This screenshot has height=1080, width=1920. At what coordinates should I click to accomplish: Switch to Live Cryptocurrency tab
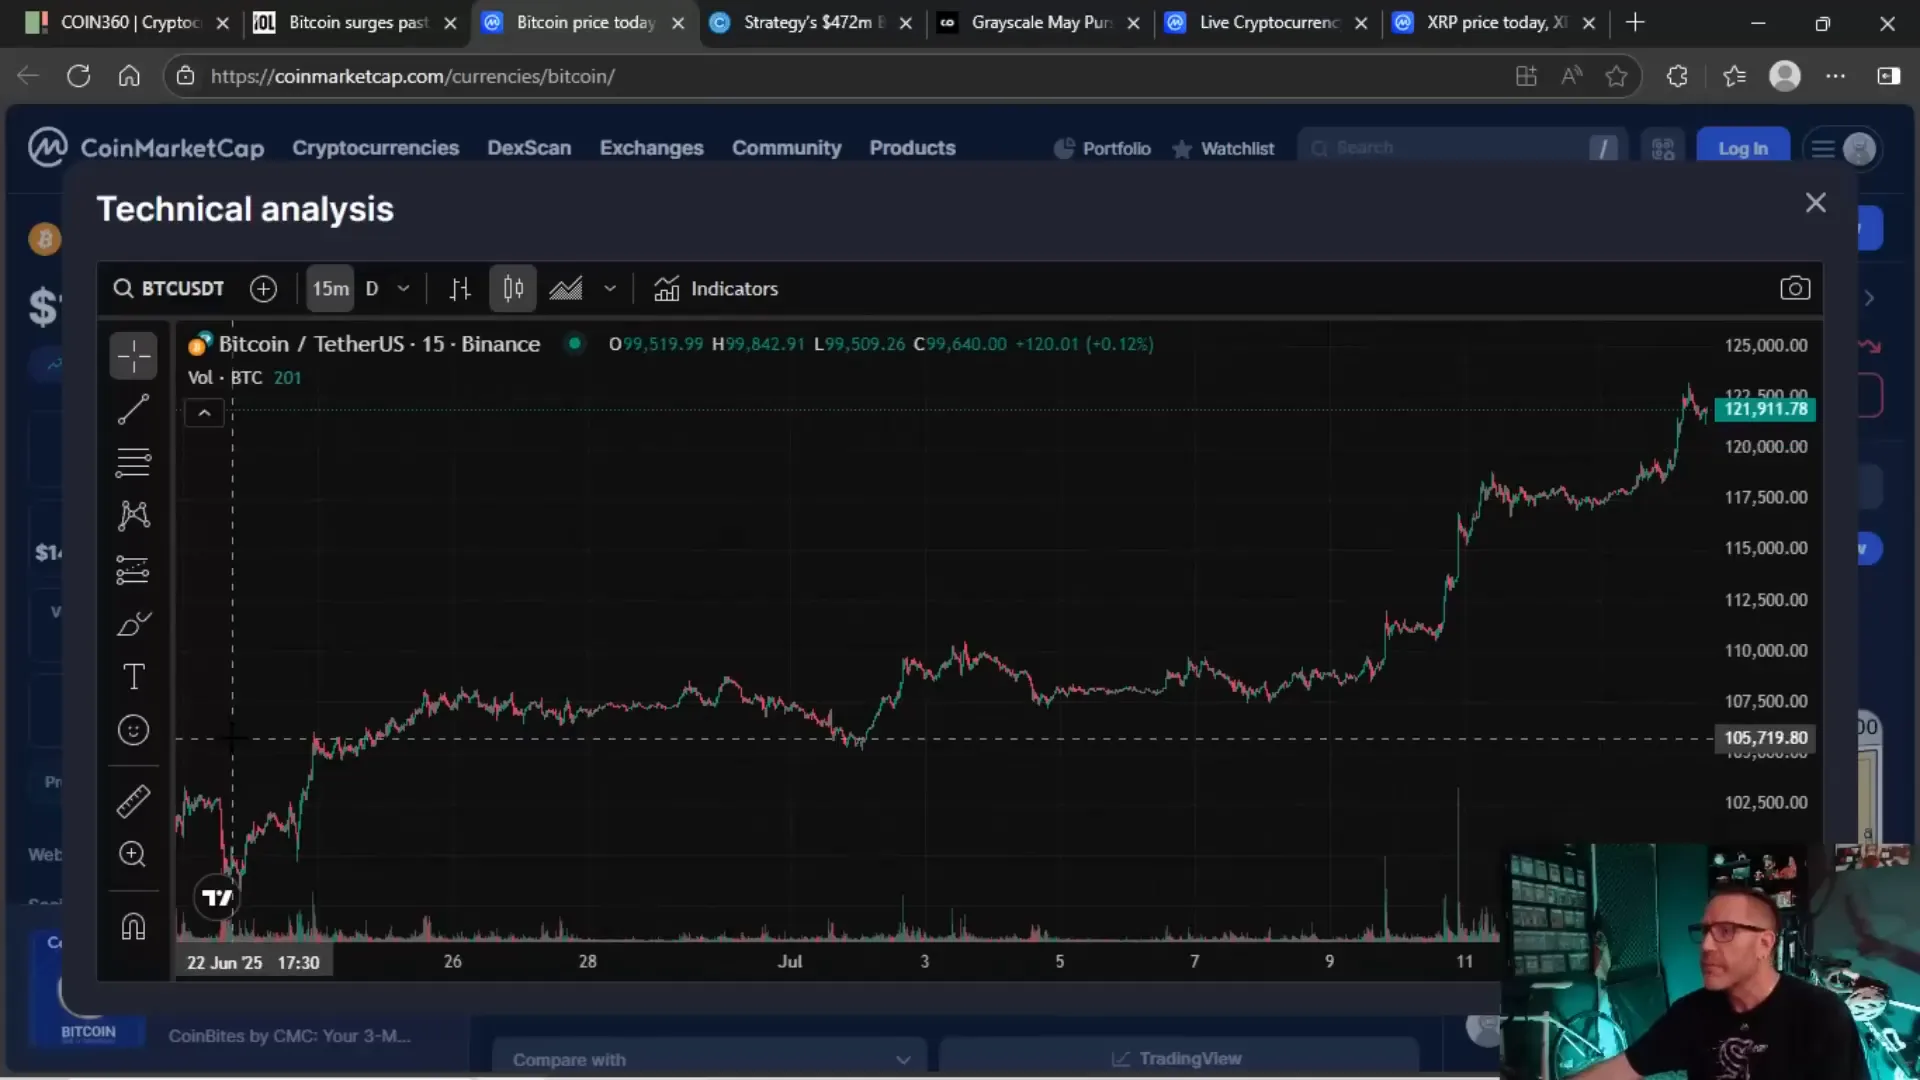coord(1266,22)
